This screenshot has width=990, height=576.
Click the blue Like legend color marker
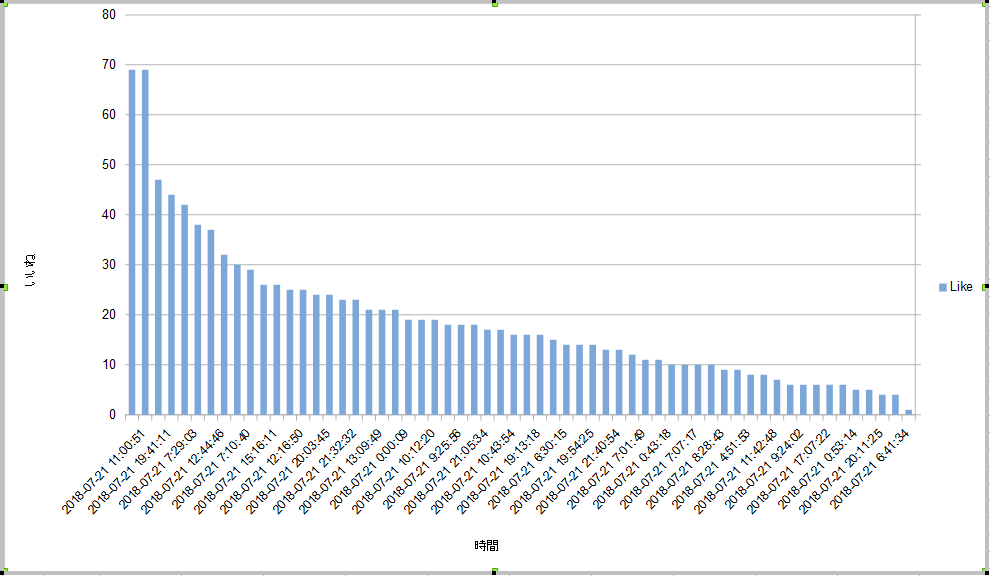pyautogui.click(x=942, y=287)
